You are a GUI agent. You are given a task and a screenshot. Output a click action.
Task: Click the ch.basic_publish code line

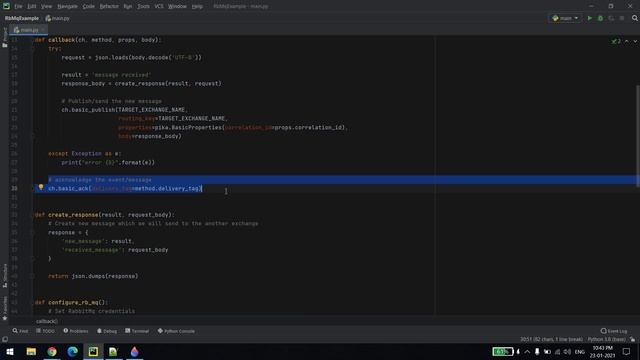point(124,110)
